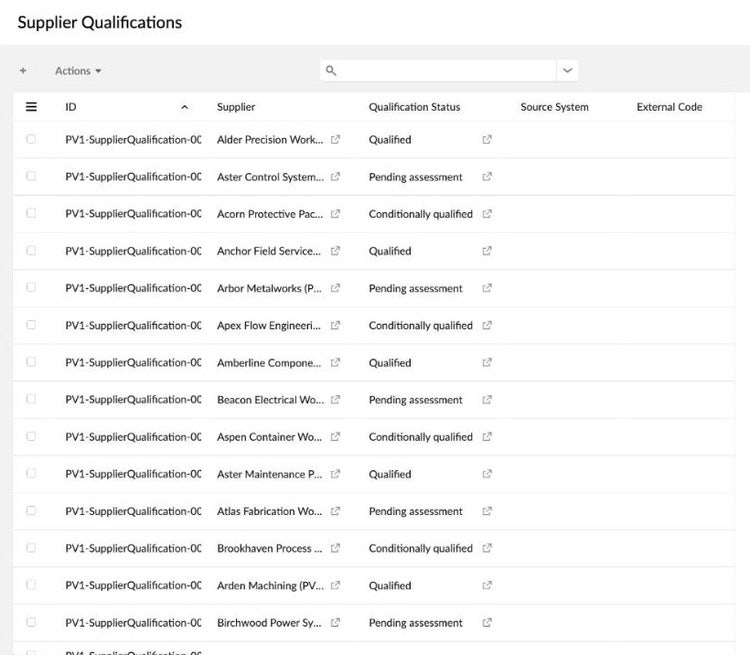Image resolution: width=750 pixels, height=655 pixels.
Task: Select the Acorn Protective Pac row checkbox
Action: [31, 213]
